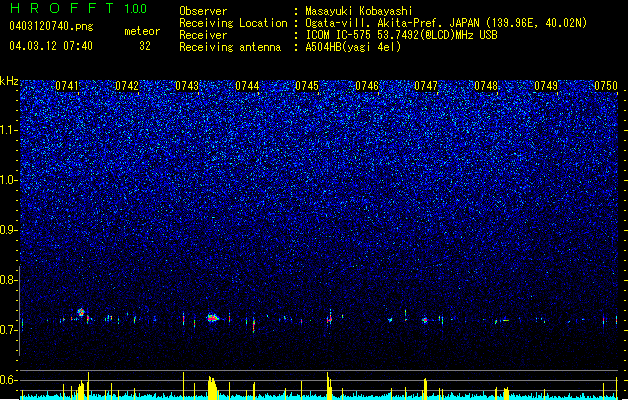Viewport: 629px width, 400px height.
Task: Click the 0.7 kHz frequency axis label
Action: (x=9, y=330)
